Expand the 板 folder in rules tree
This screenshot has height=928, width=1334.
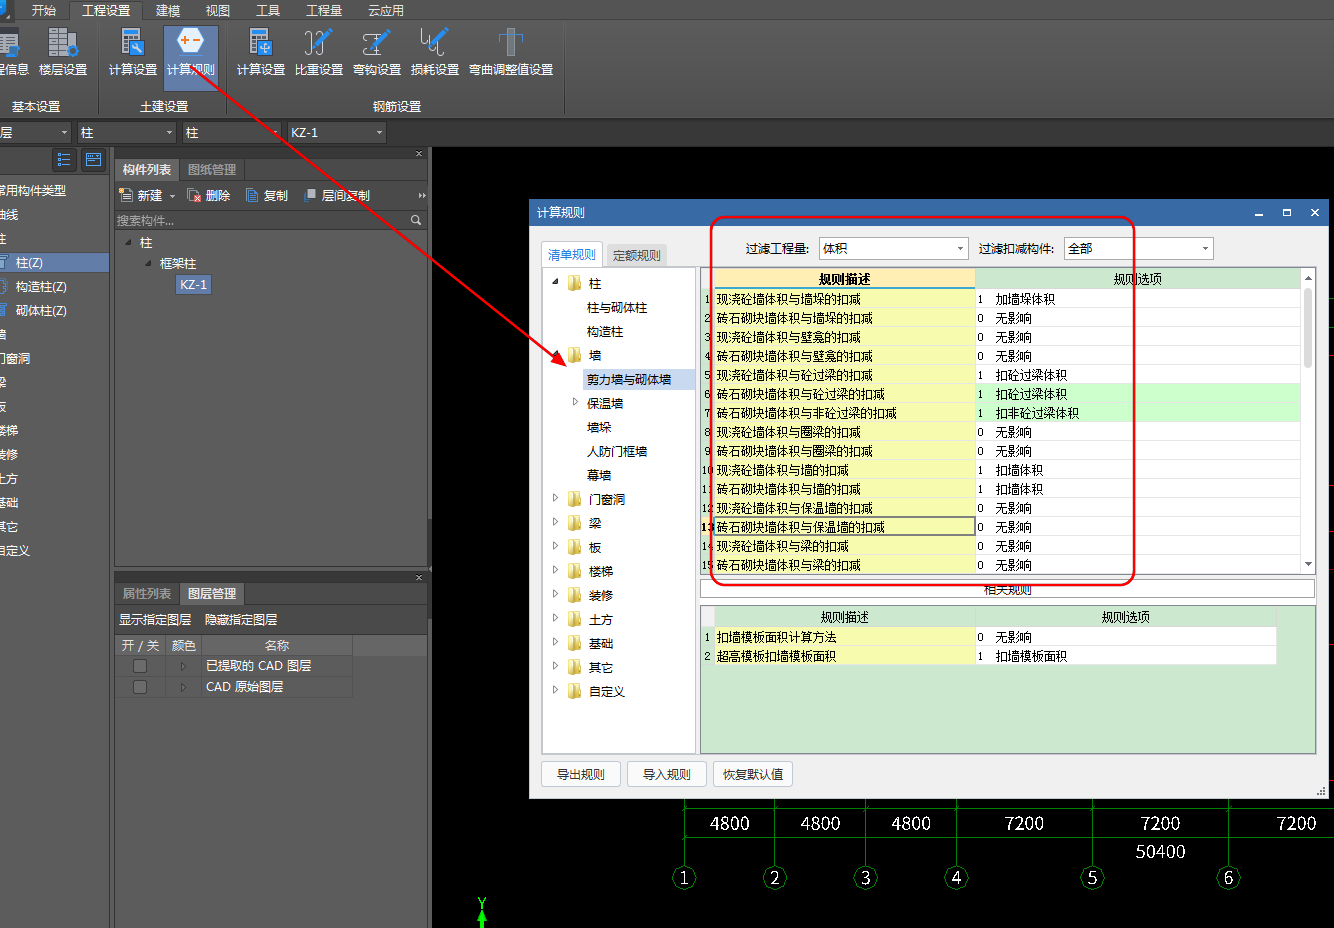[x=556, y=546]
